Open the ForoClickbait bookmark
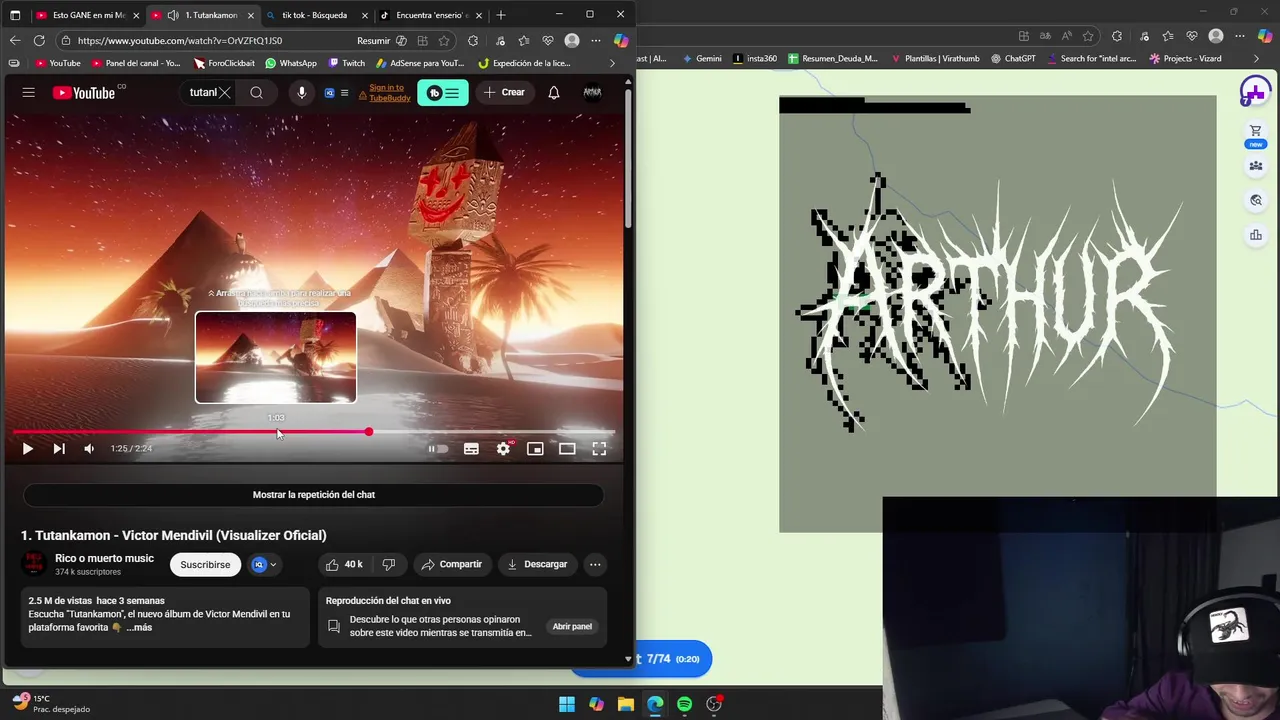The width and height of the screenshot is (1280, 720). click(224, 63)
